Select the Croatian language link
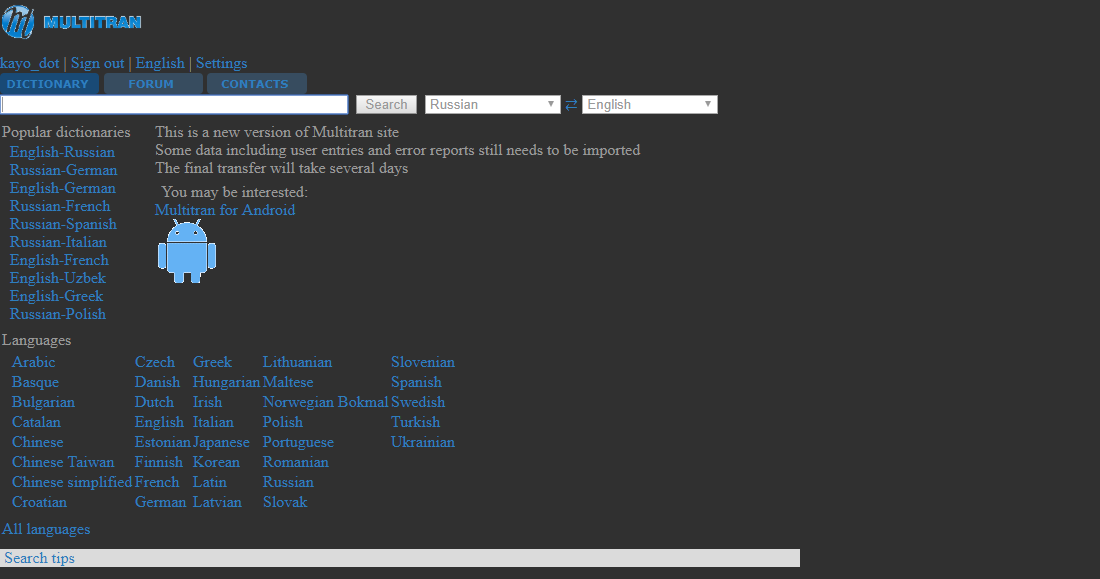The image size is (1100, 579). click(39, 503)
